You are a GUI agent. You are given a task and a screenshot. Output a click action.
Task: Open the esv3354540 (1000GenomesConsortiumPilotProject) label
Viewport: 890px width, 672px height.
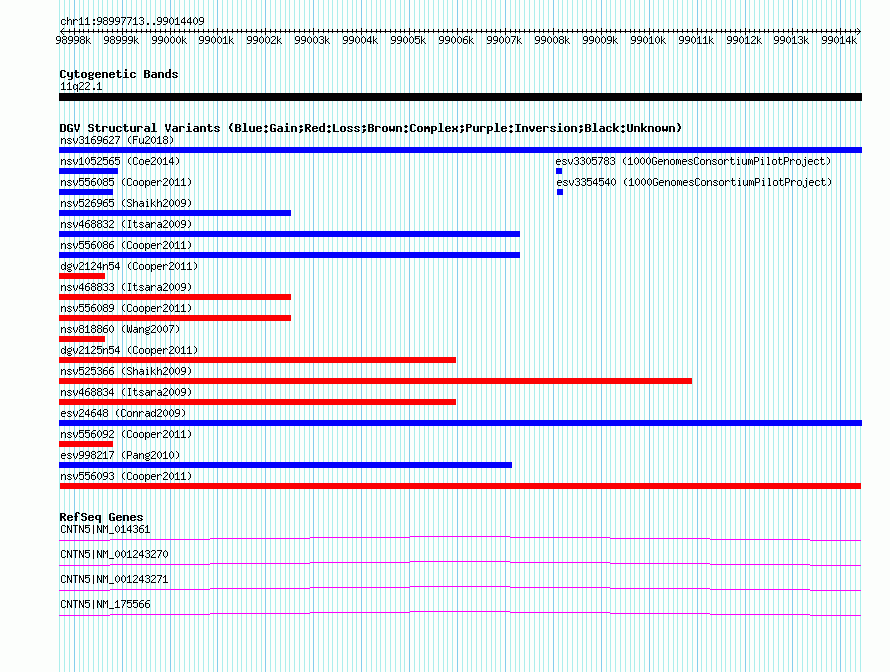694,182
